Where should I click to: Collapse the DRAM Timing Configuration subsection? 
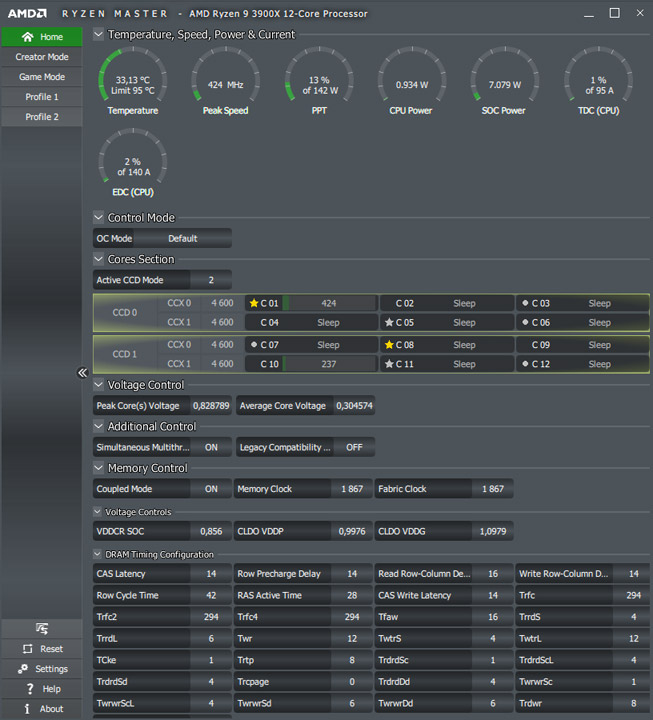[97, 554]
